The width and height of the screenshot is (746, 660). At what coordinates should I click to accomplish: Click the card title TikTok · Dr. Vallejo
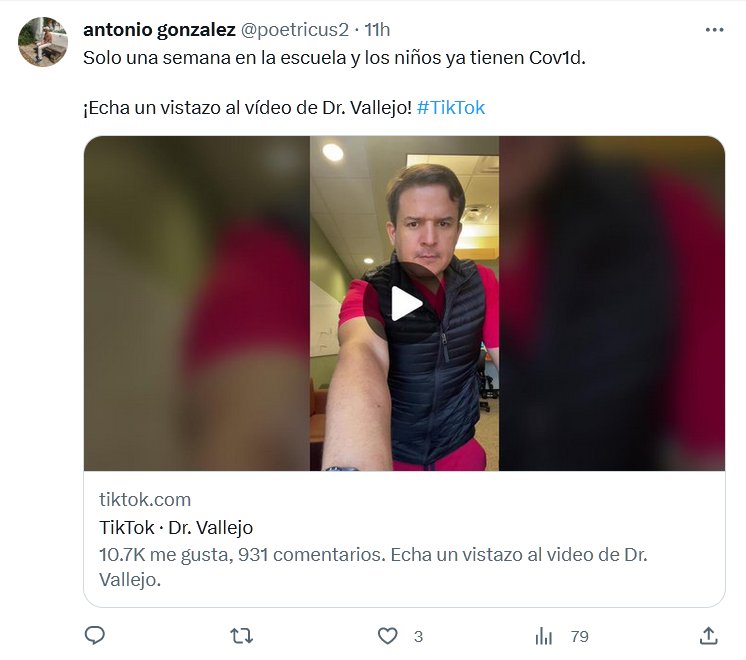176,527
